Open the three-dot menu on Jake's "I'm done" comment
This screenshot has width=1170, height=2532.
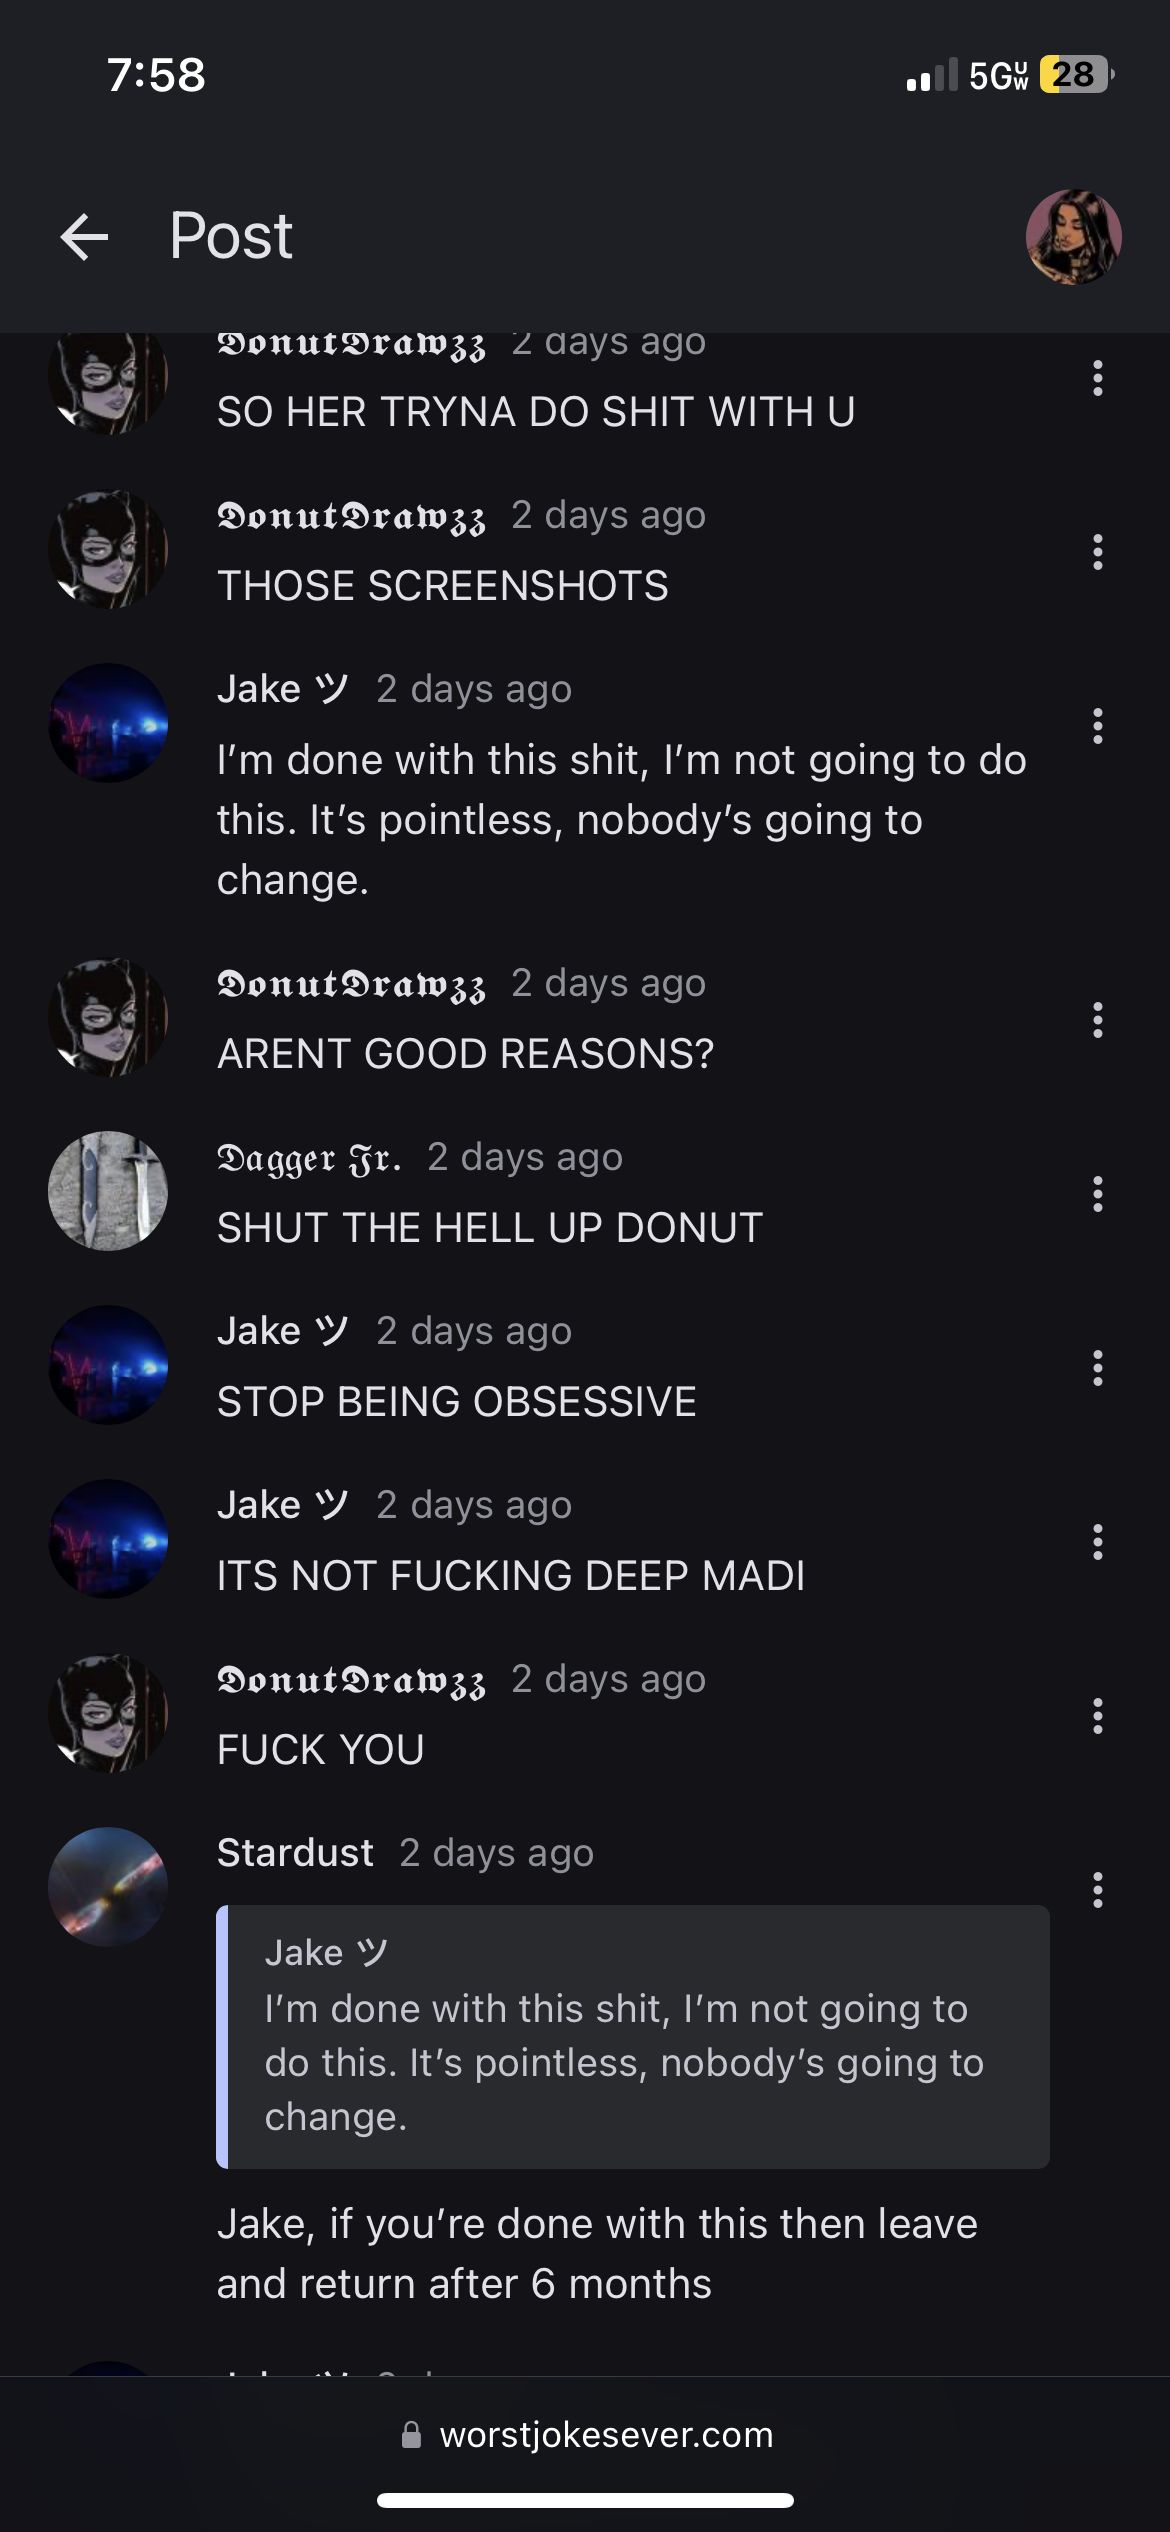click(1097, 726)
